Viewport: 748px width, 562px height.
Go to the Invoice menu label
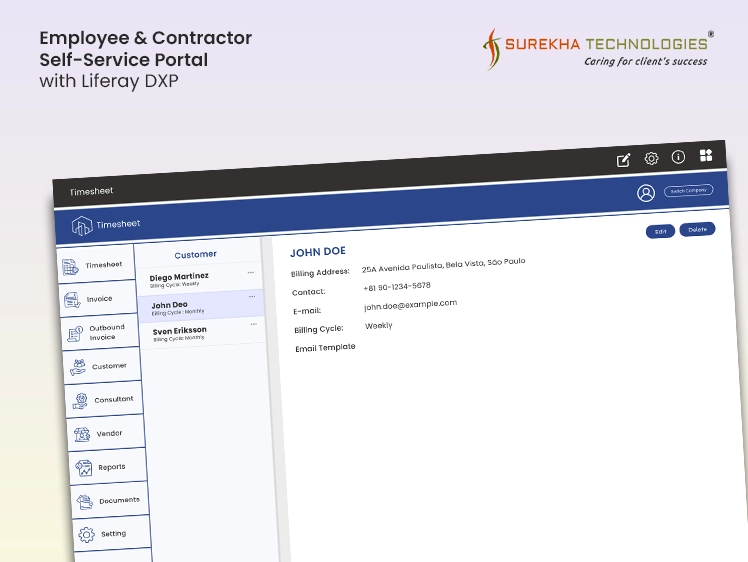99,299
